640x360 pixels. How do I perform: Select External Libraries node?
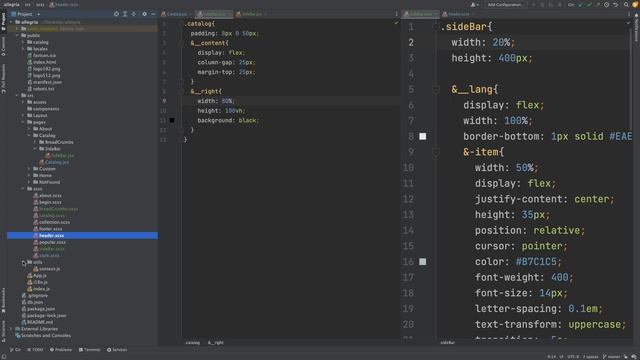click(39, 329)
